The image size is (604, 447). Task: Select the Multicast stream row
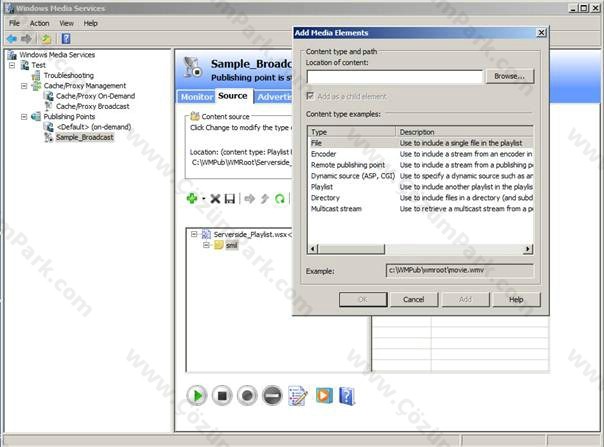[421, 209]
